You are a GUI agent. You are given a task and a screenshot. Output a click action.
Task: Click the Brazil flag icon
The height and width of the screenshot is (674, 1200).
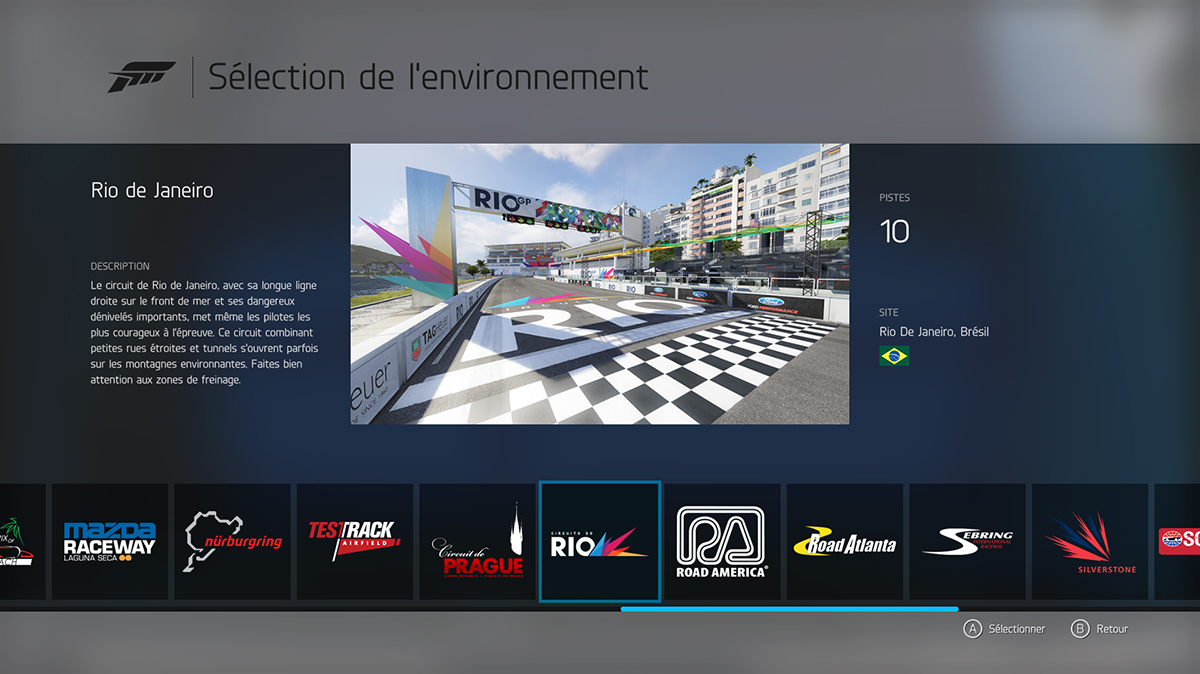click(894, 356)
